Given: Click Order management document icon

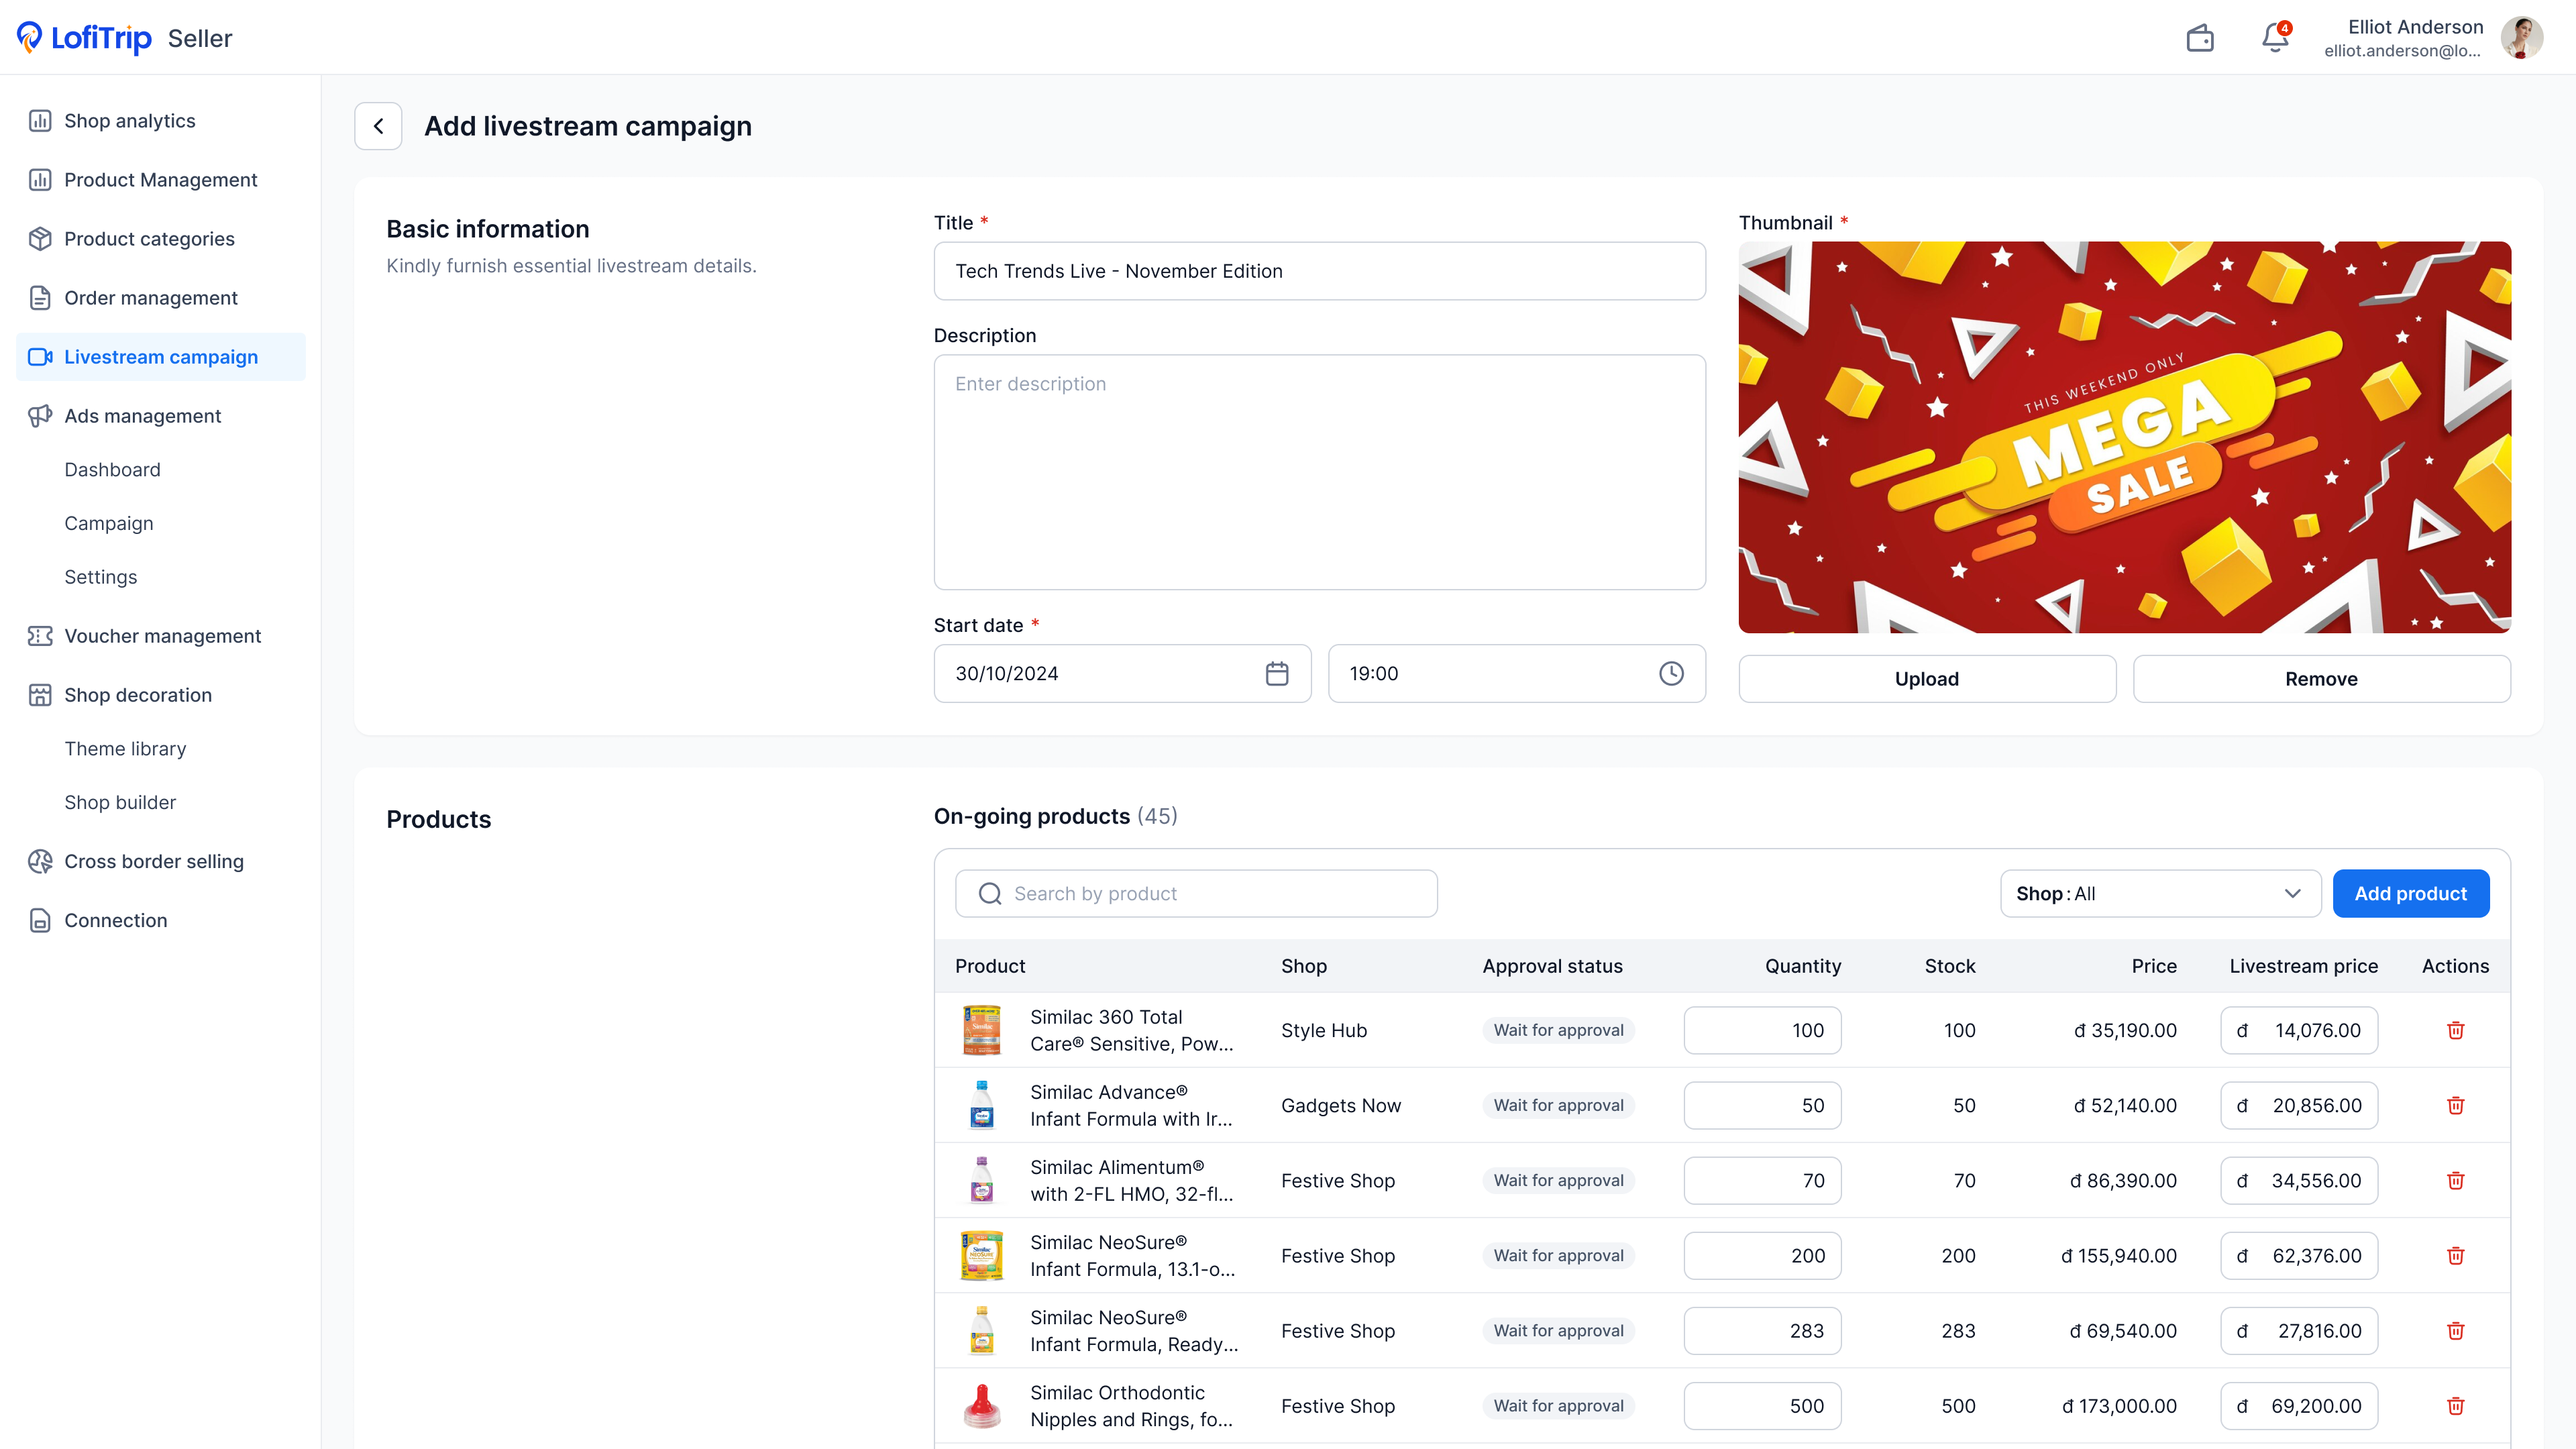Looking at the screenshot, I should pos(40,298).
